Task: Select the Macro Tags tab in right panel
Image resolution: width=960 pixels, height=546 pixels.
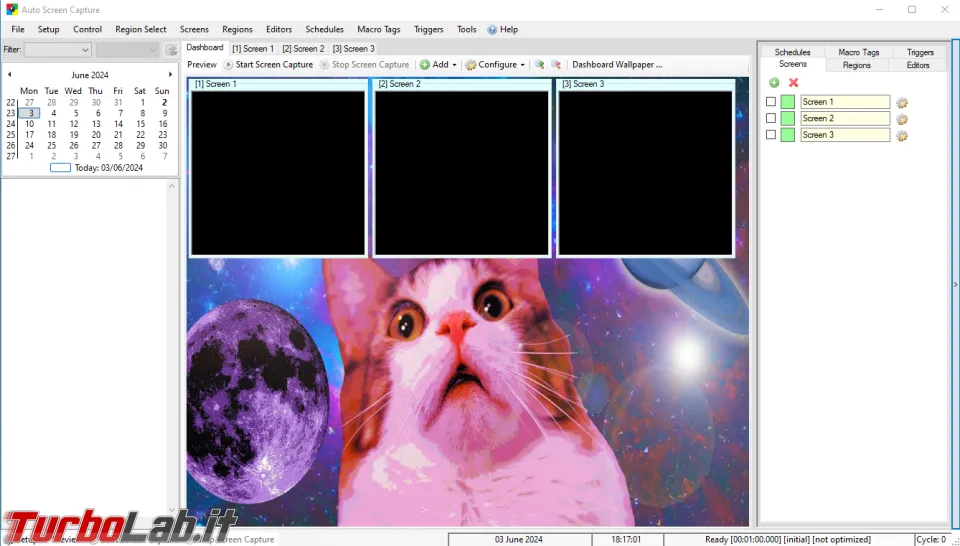Action: tap(858, 52)
